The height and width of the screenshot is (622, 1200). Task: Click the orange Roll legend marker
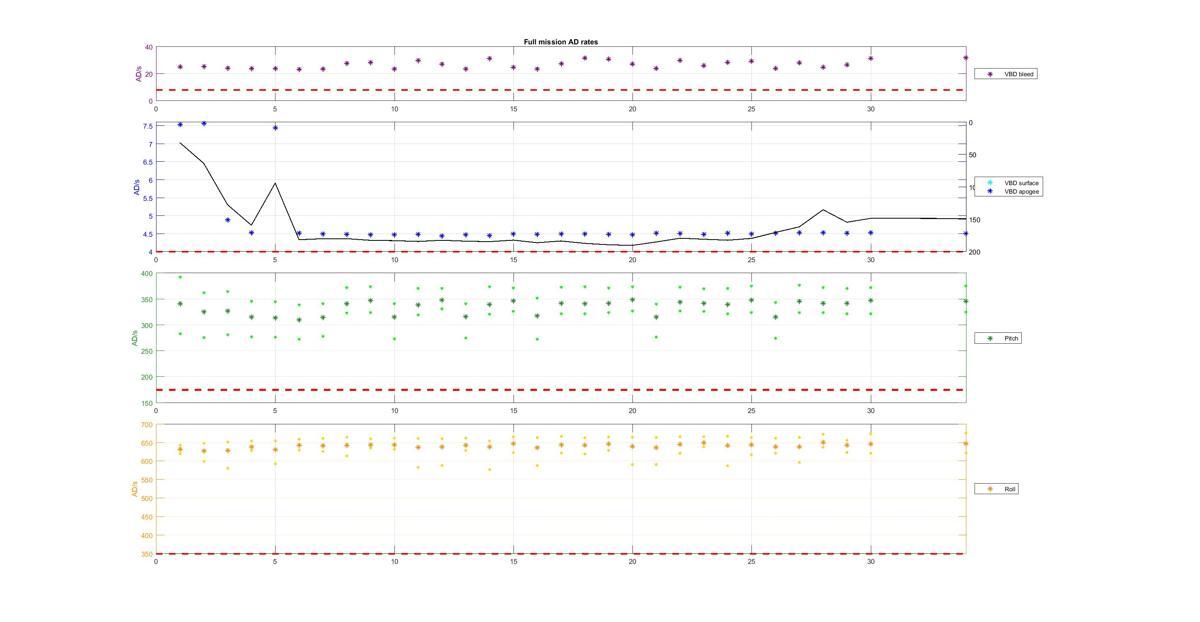(x=990, y=489)
